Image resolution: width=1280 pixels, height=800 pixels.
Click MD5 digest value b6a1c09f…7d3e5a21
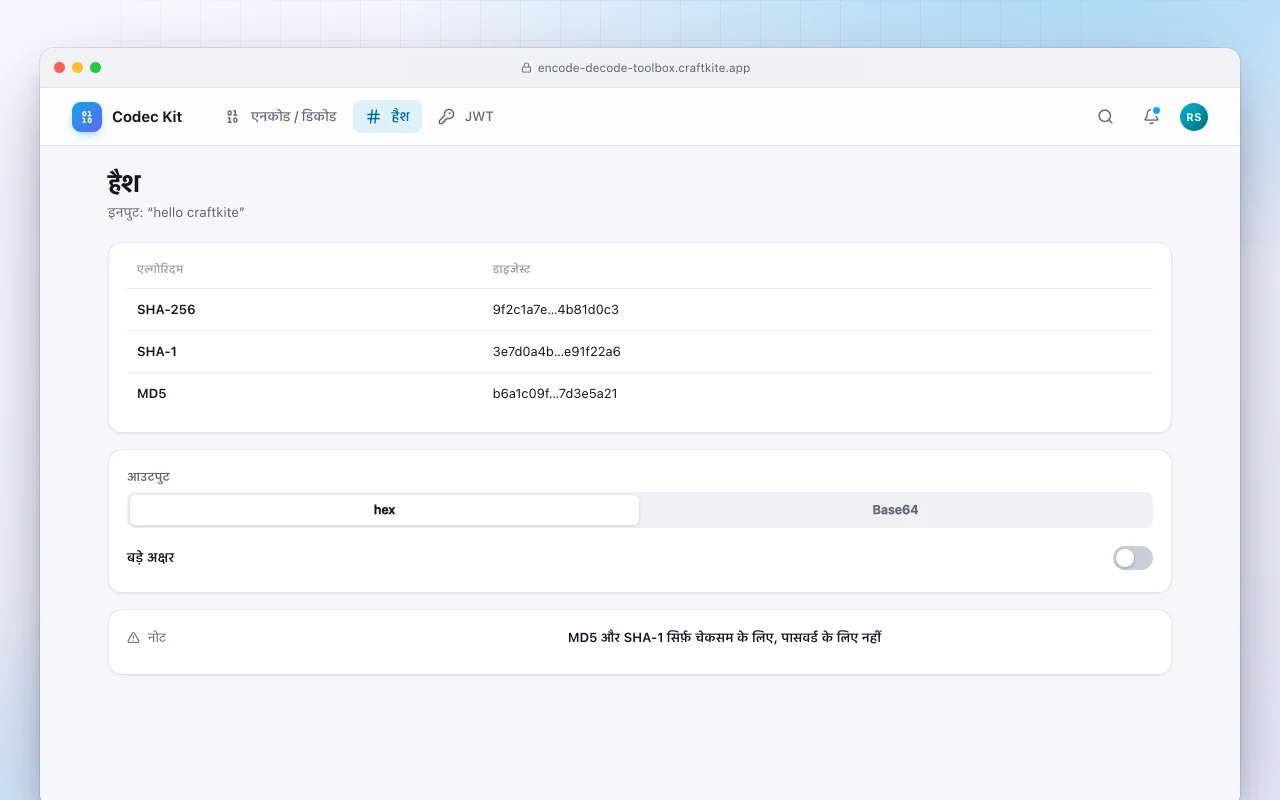pyautogui.click(x=555, y=394)
